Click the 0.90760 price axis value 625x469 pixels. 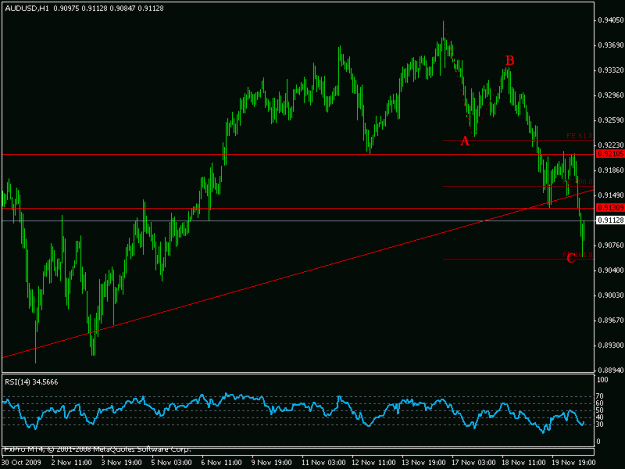click(x=611, y=245)
